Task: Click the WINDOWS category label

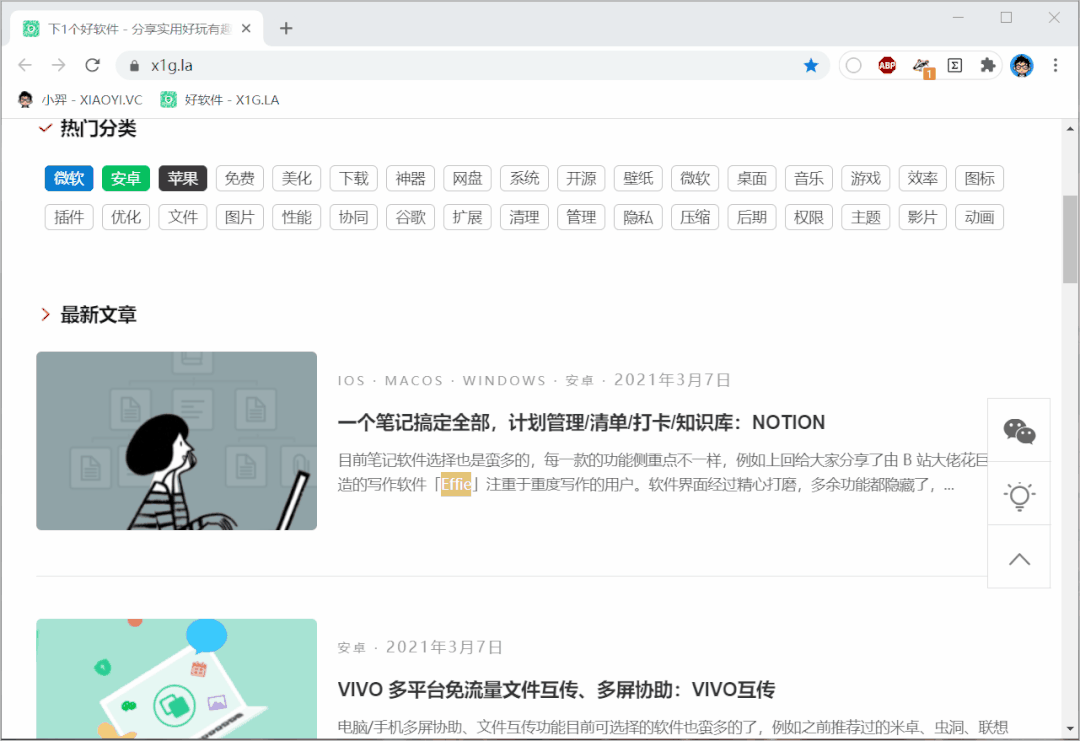Action: coord(504,381)
